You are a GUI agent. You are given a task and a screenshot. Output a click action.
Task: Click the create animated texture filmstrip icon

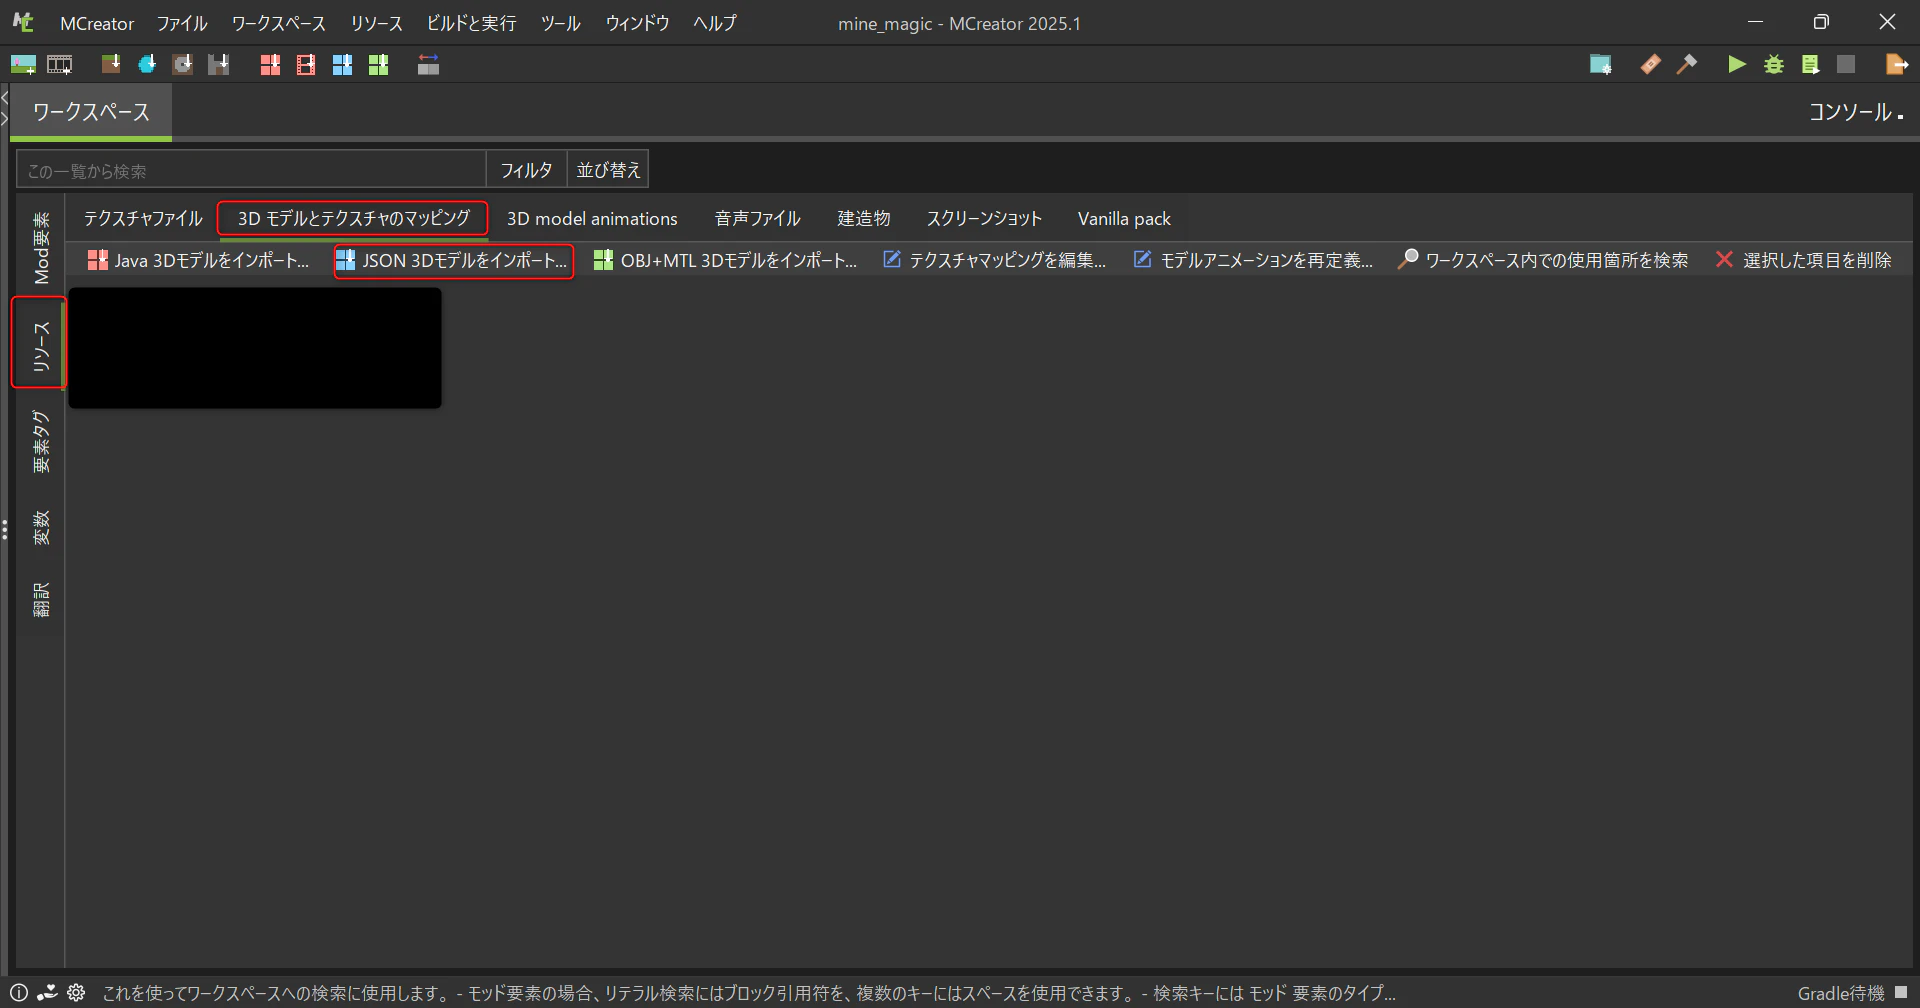[x=60, y=65]
